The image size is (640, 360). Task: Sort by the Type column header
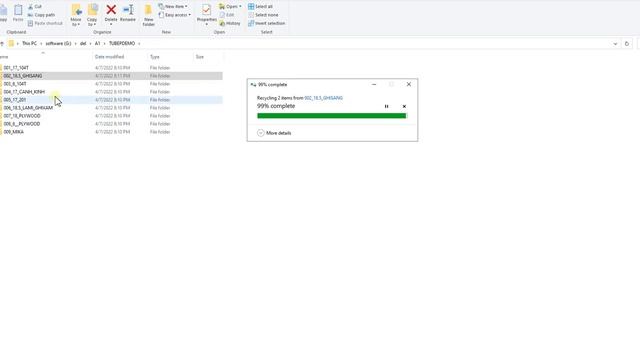155,57
